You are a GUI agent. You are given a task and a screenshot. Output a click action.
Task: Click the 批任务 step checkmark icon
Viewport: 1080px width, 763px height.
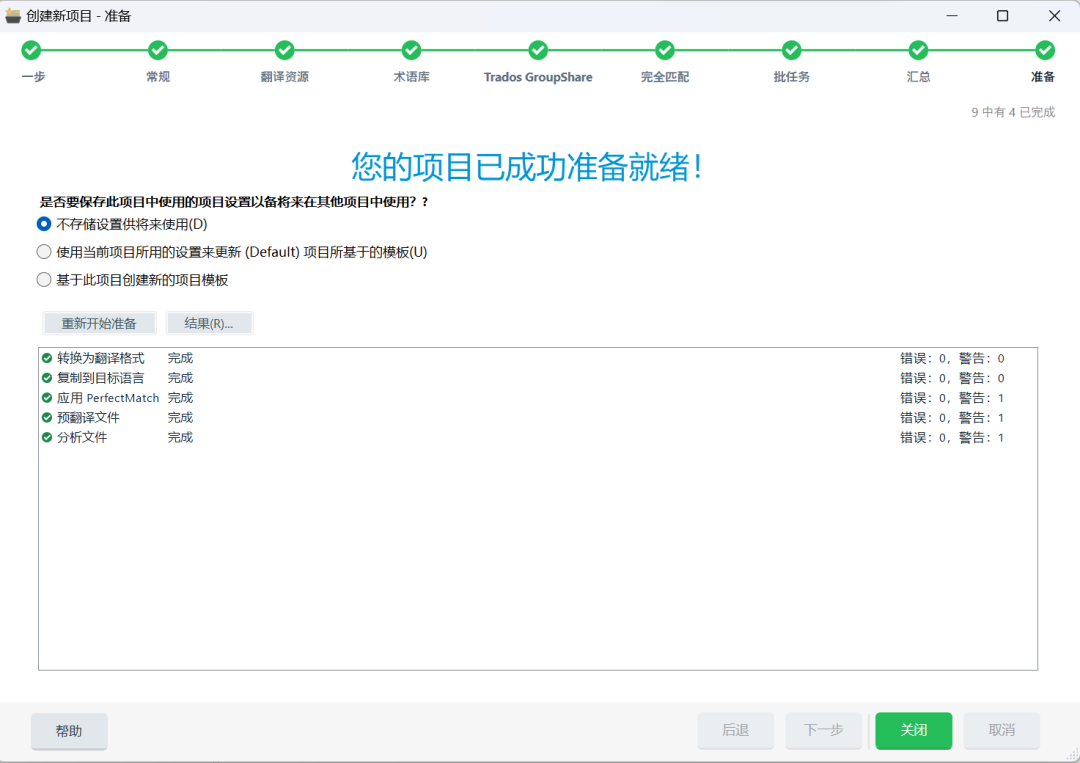(x=791, y=49)
